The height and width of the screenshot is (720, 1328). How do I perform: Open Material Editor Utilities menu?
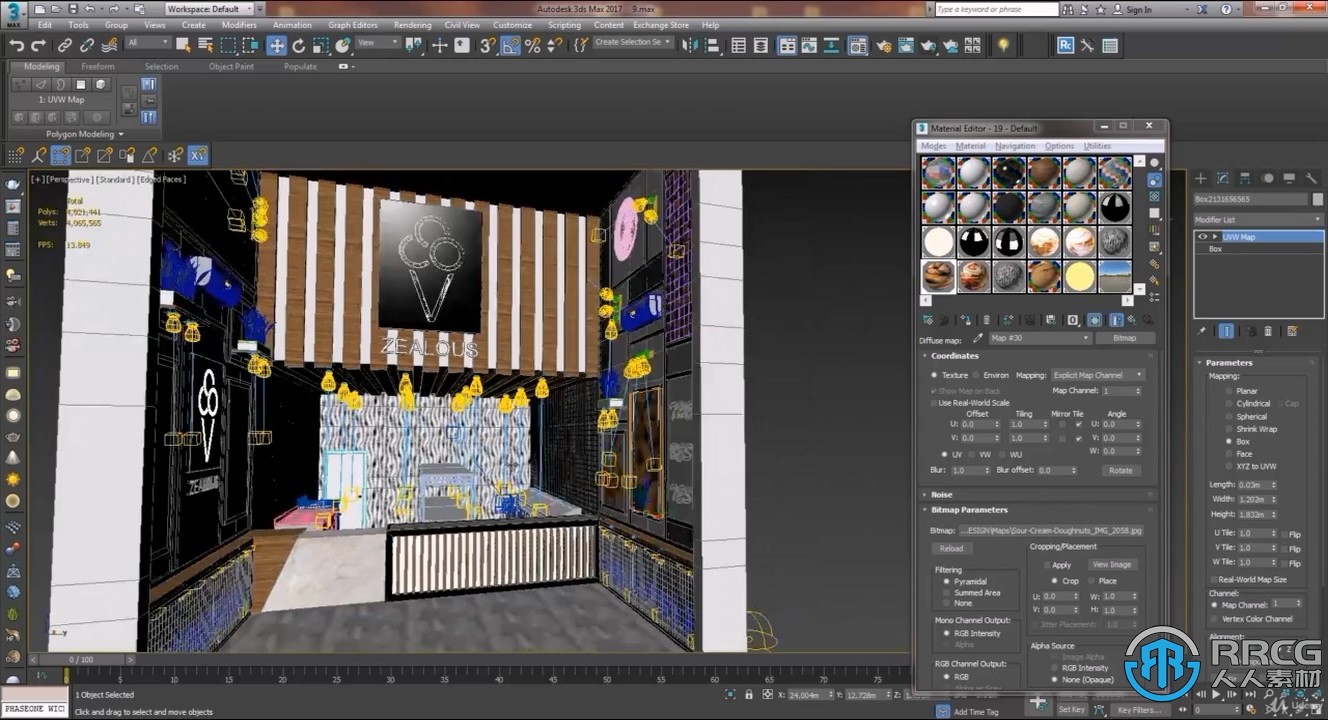click(x=1097, y=146)
